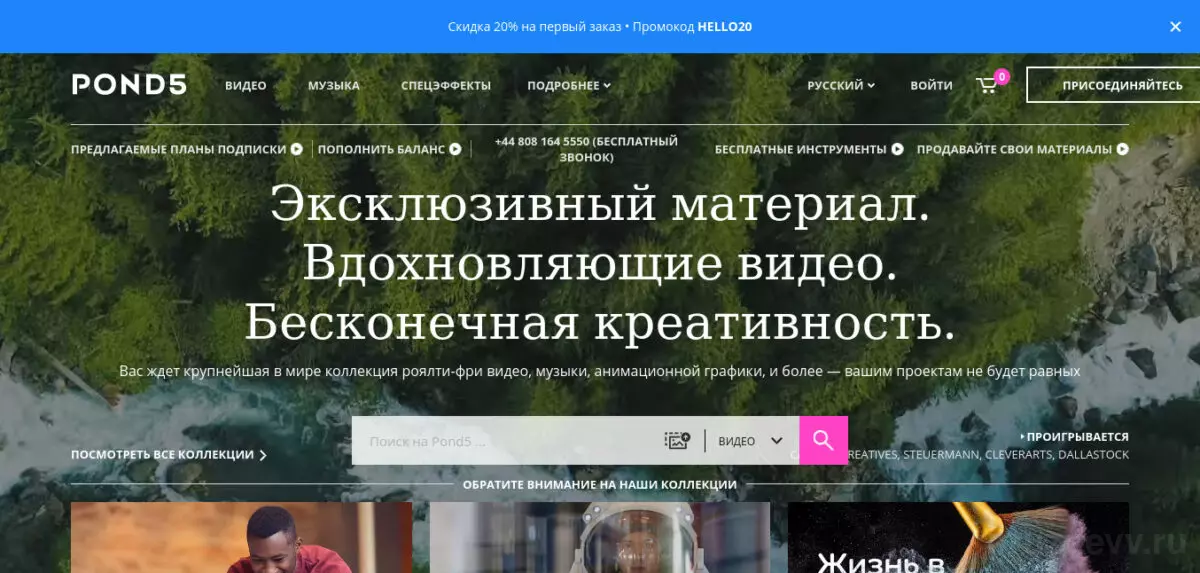Open the Видео media type dropdown in search
Viewport: 1200px width, 573px height.
tap(750, 441)
